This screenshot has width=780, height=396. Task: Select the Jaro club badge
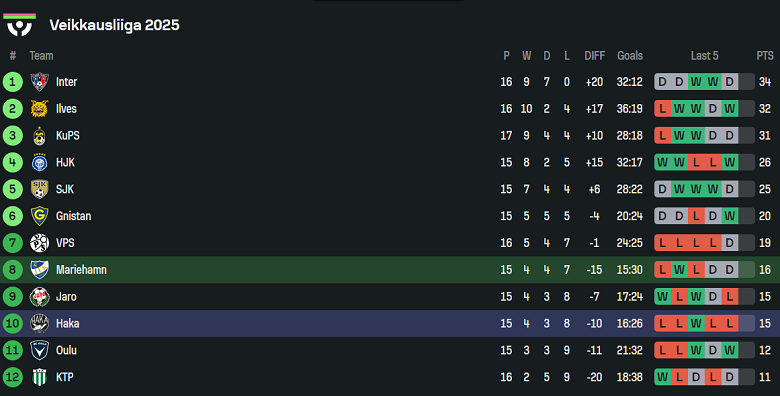39,297
